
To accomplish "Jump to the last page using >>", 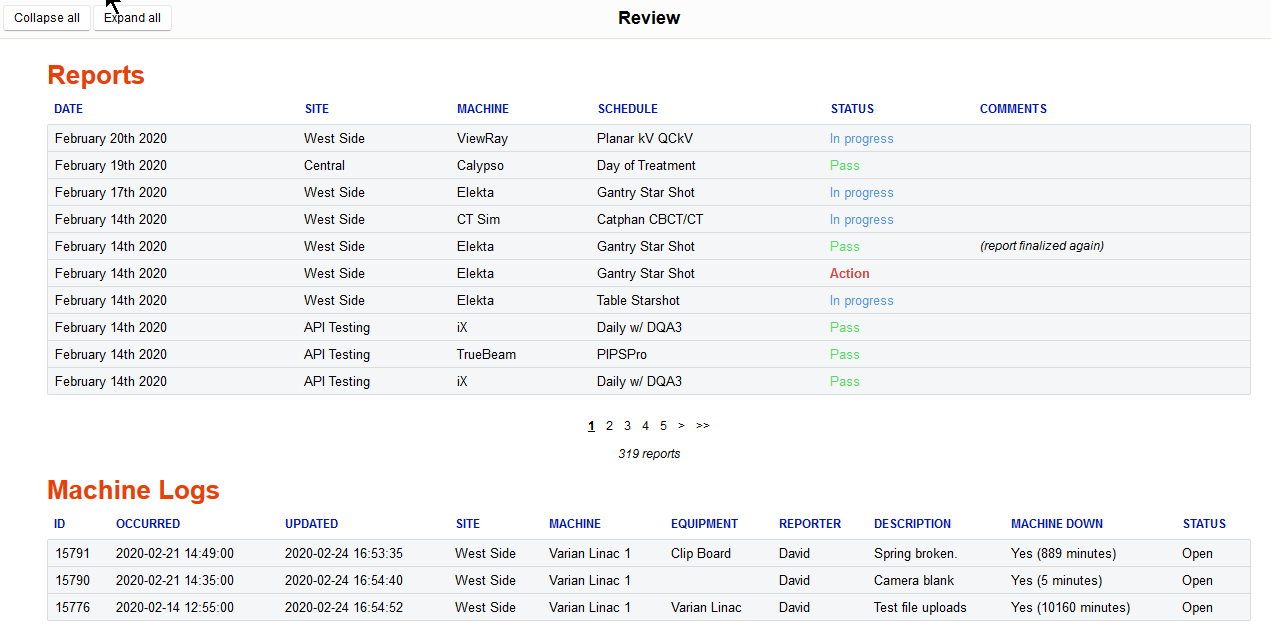I will coord(702,425).
